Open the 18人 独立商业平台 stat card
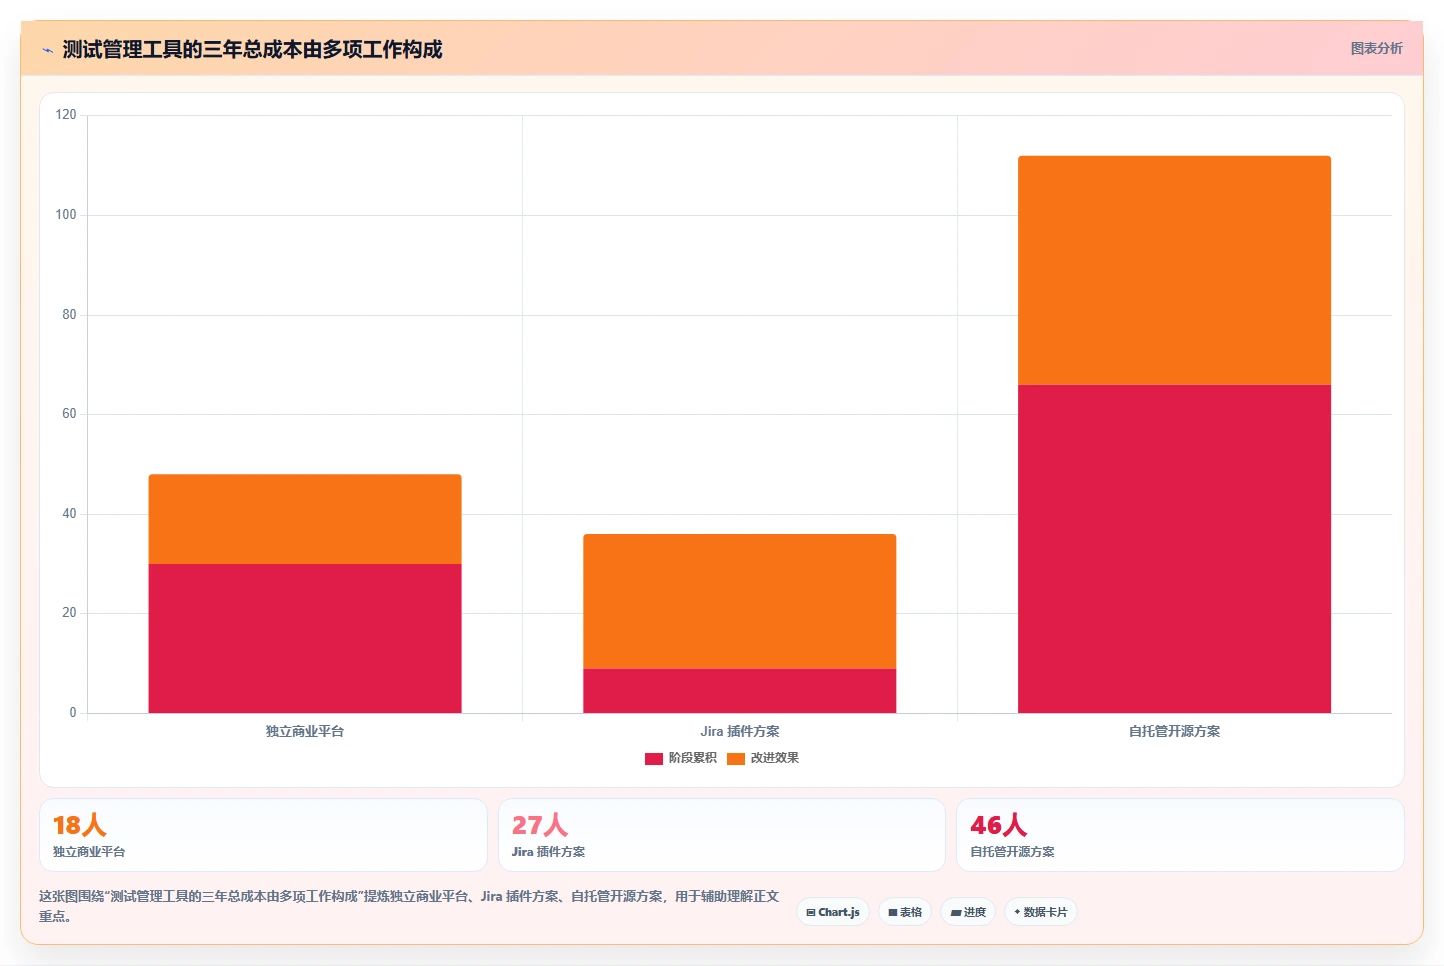1444x966 pixels. pyautogui.click(x=263, y=835)
